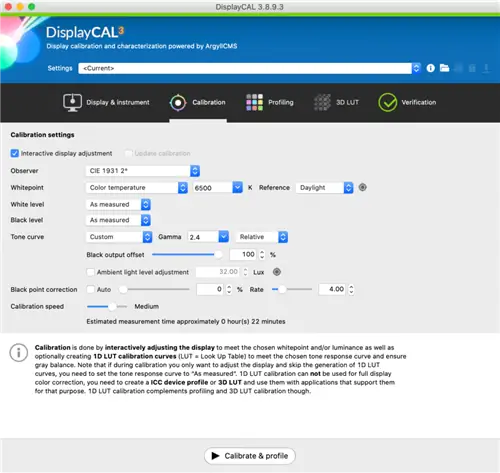The image size is (500, 473).
Task: Expand the 6500 K temperature combo box
Action: 237,188
